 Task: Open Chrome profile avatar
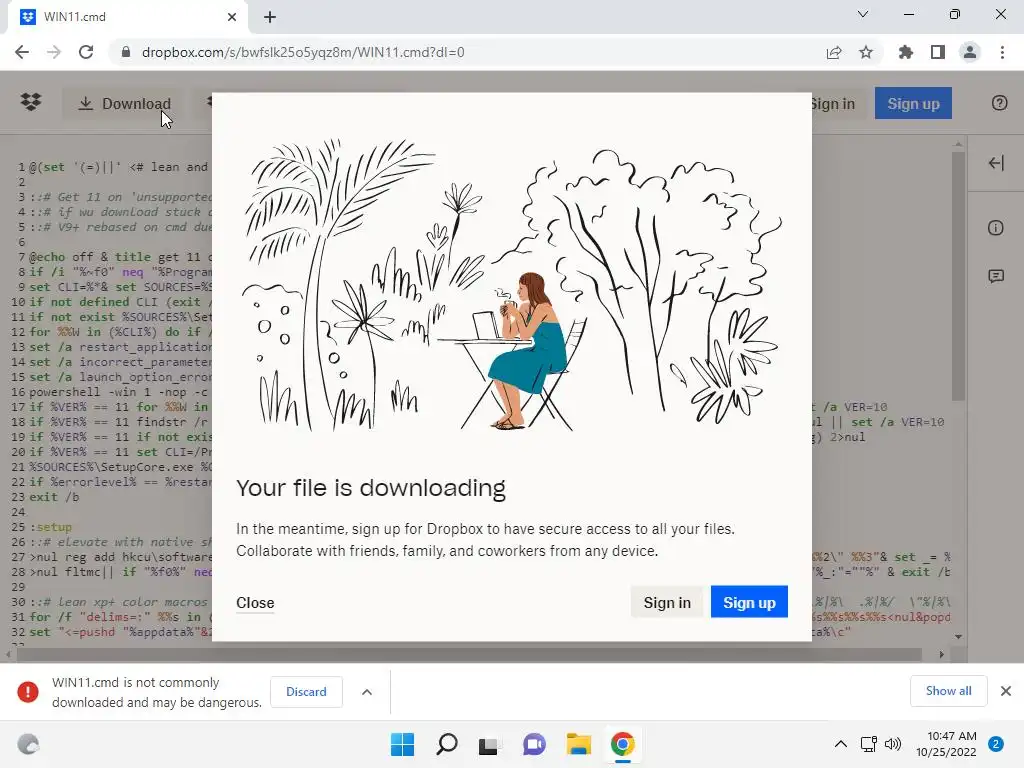pyautogui.click(x=970, y=52)
